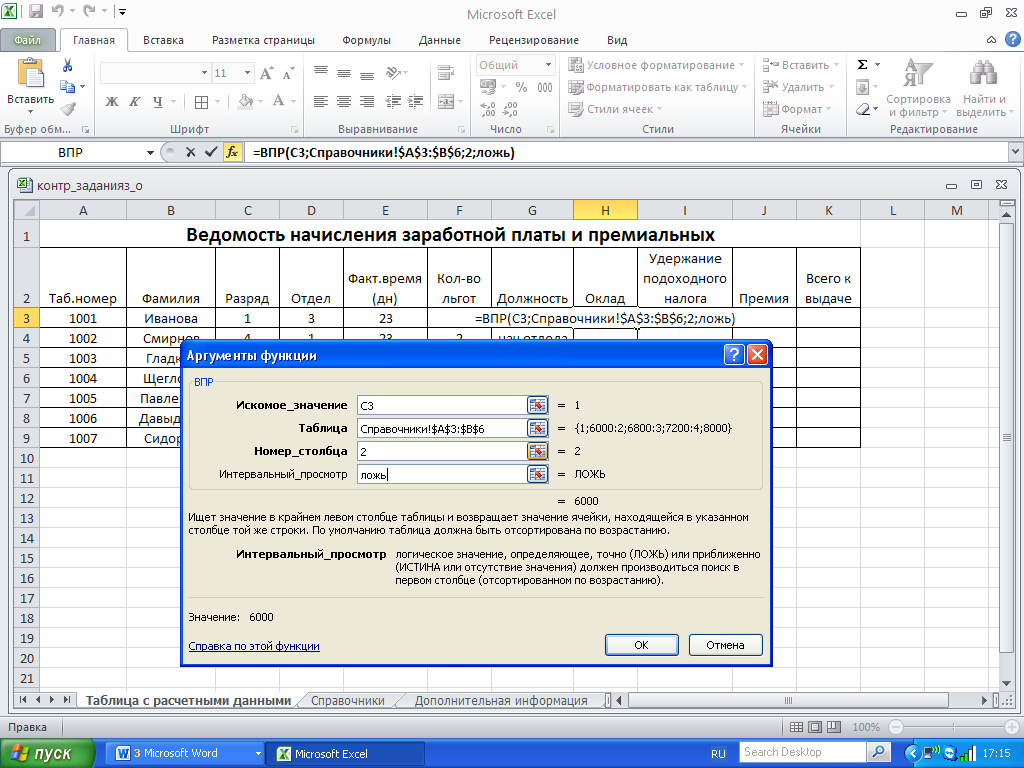Open the Name Box function dropdown arrow
The image size is (1024, 768).
click(x=150, y=152)
